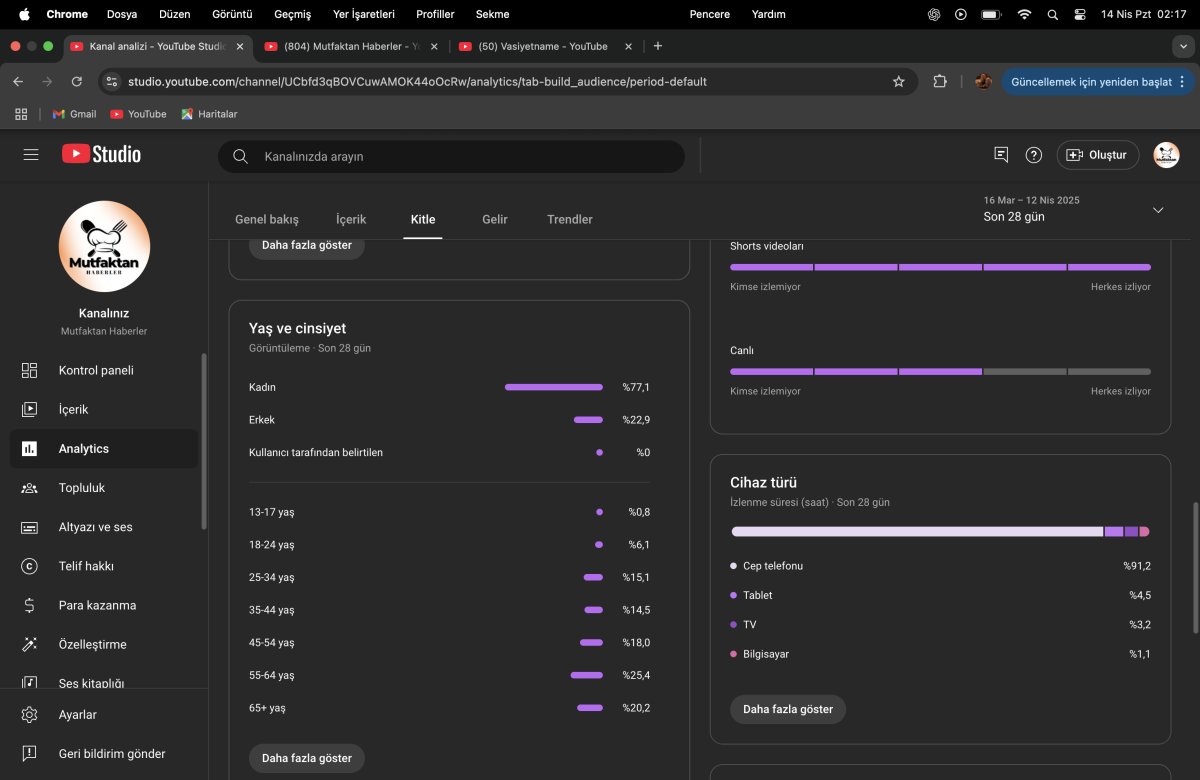
Task: Open the İçerik content section
Action: (x=104, y=409)
